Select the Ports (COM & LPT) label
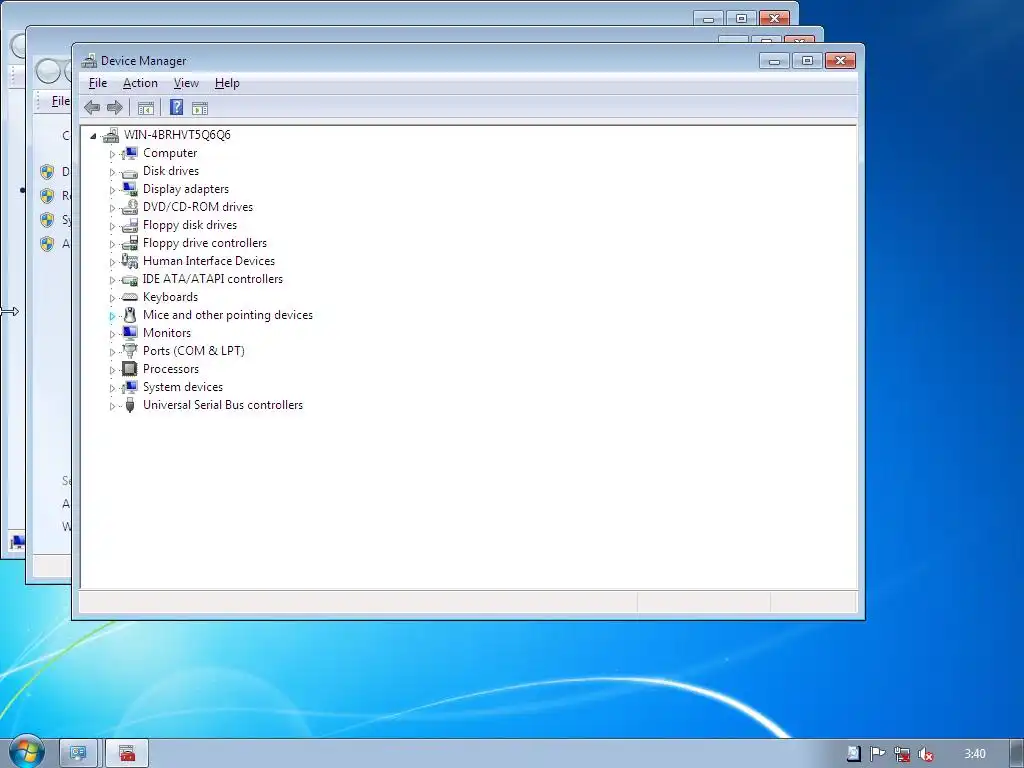The height and width of the screenshot is (768, 1024). 194,351
